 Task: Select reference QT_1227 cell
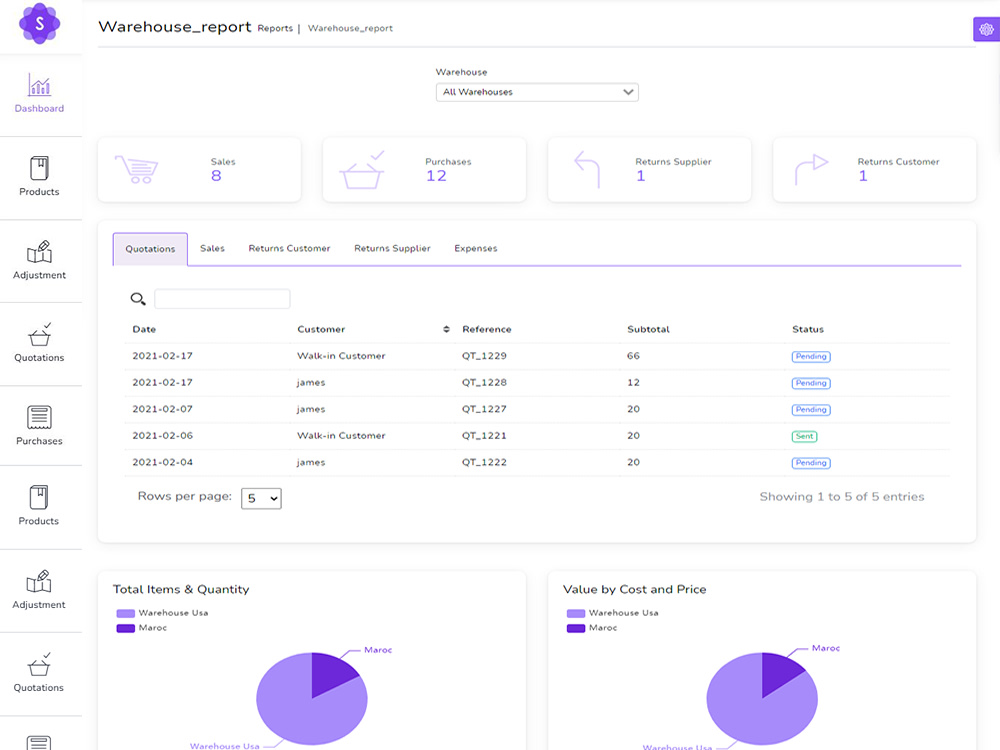(485, 409)
